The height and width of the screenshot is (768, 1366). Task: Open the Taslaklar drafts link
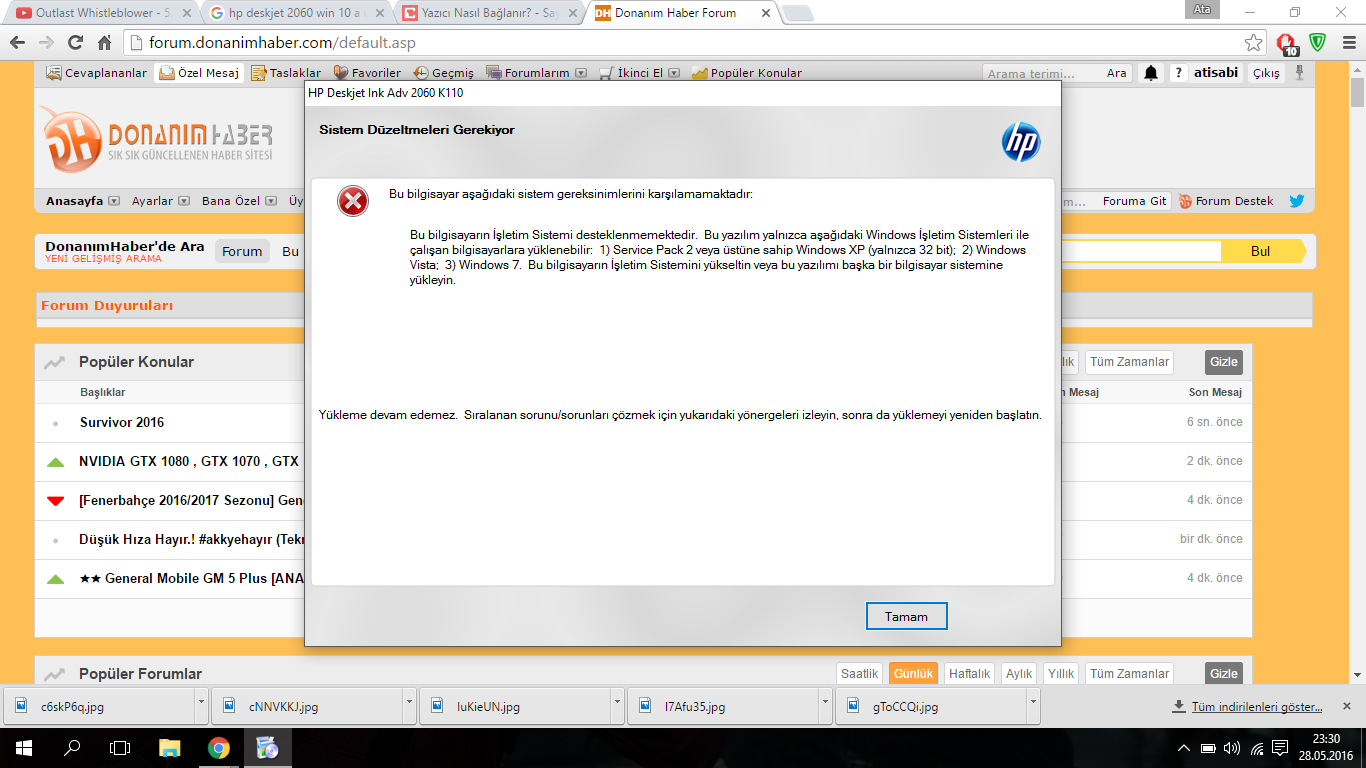pyautogui.click(x=286, y=73)
